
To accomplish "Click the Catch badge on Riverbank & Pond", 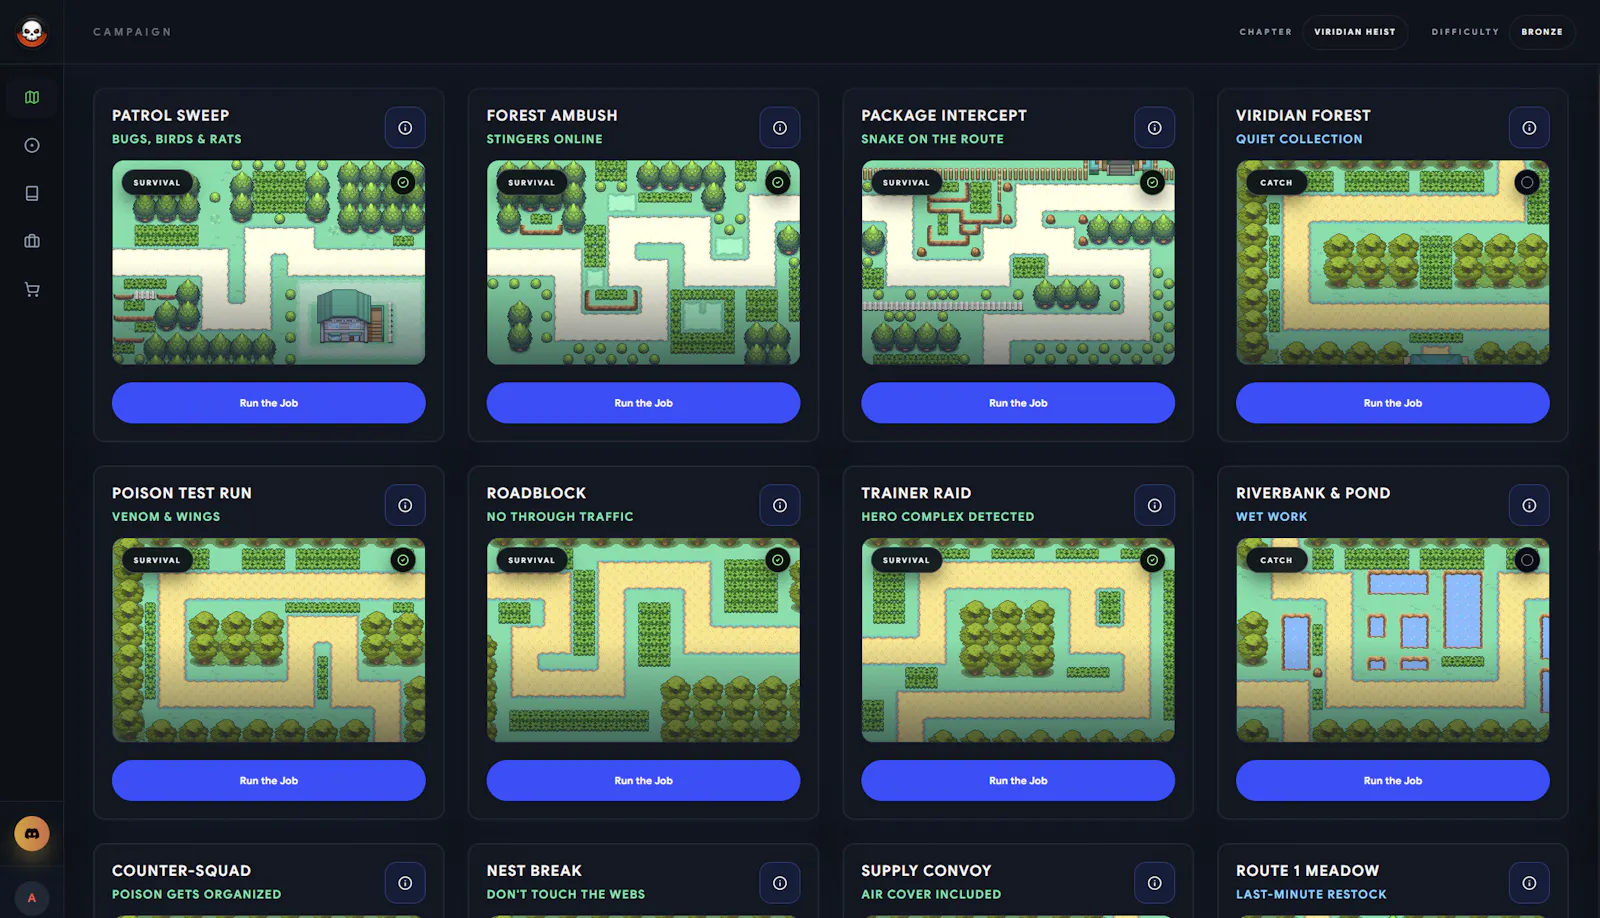I will coord(1276,560).
